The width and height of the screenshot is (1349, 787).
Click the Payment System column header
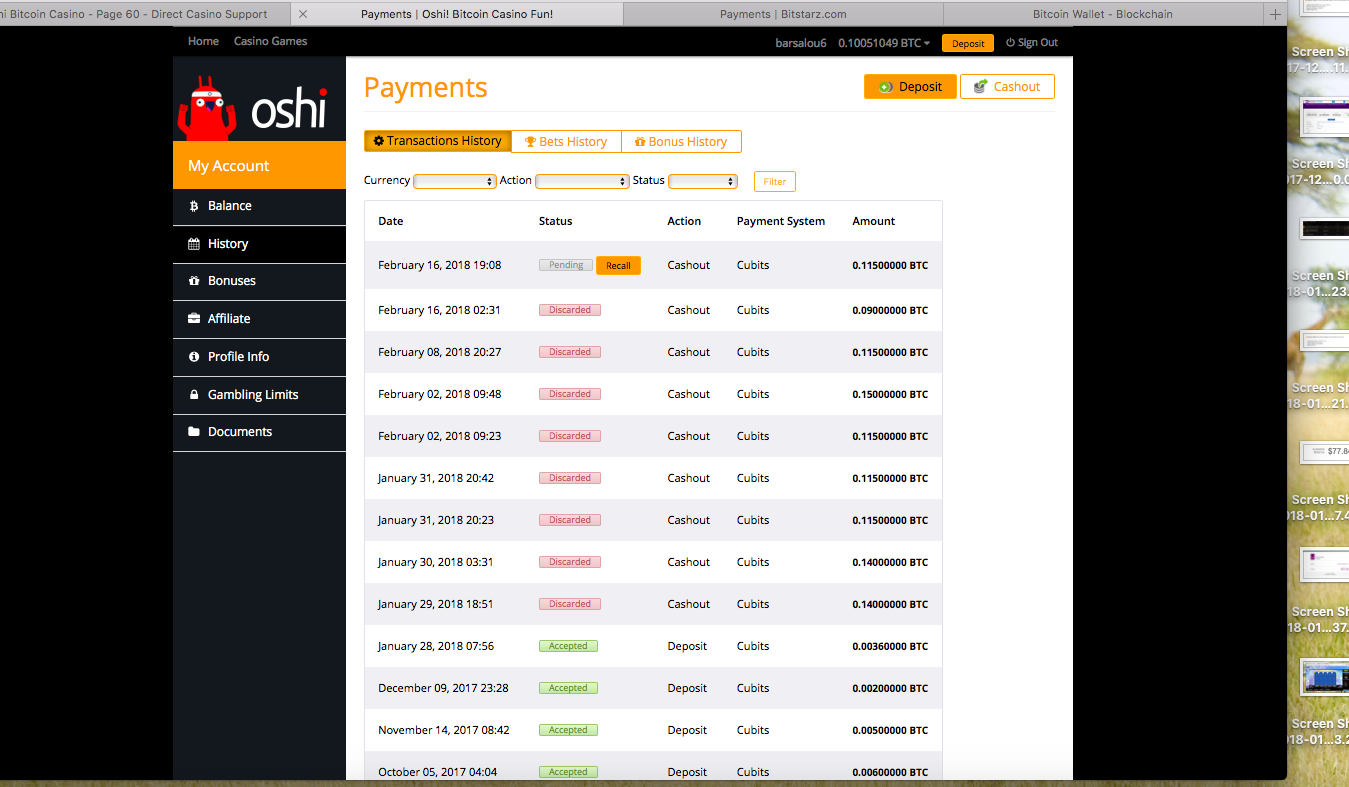tap(781, 221)
